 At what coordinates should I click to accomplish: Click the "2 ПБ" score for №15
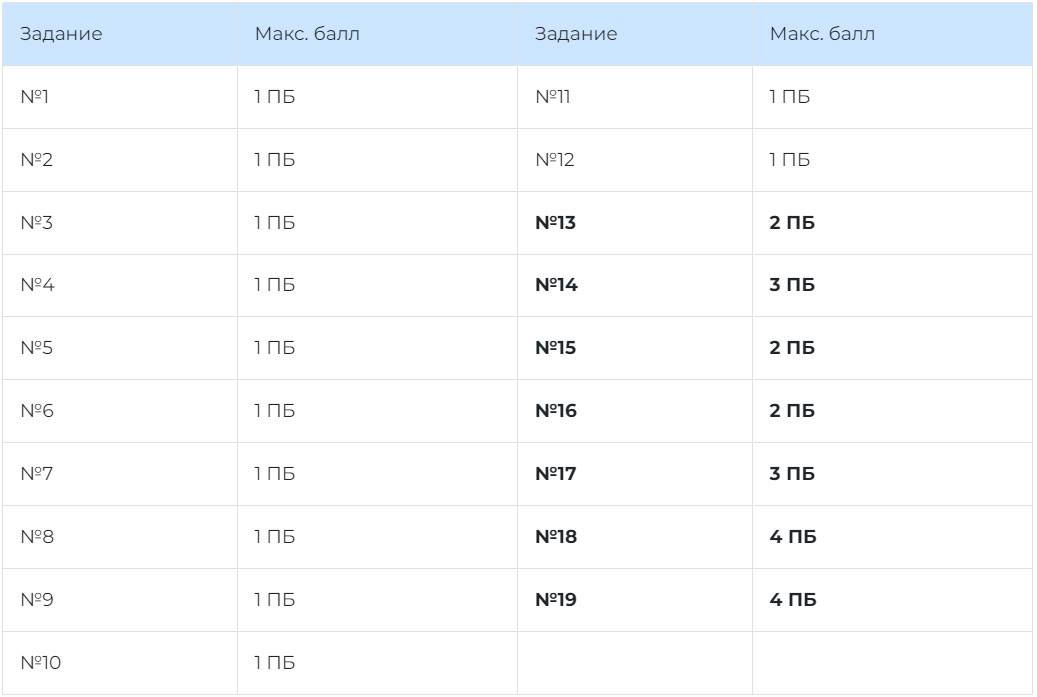tap(792, 349)
